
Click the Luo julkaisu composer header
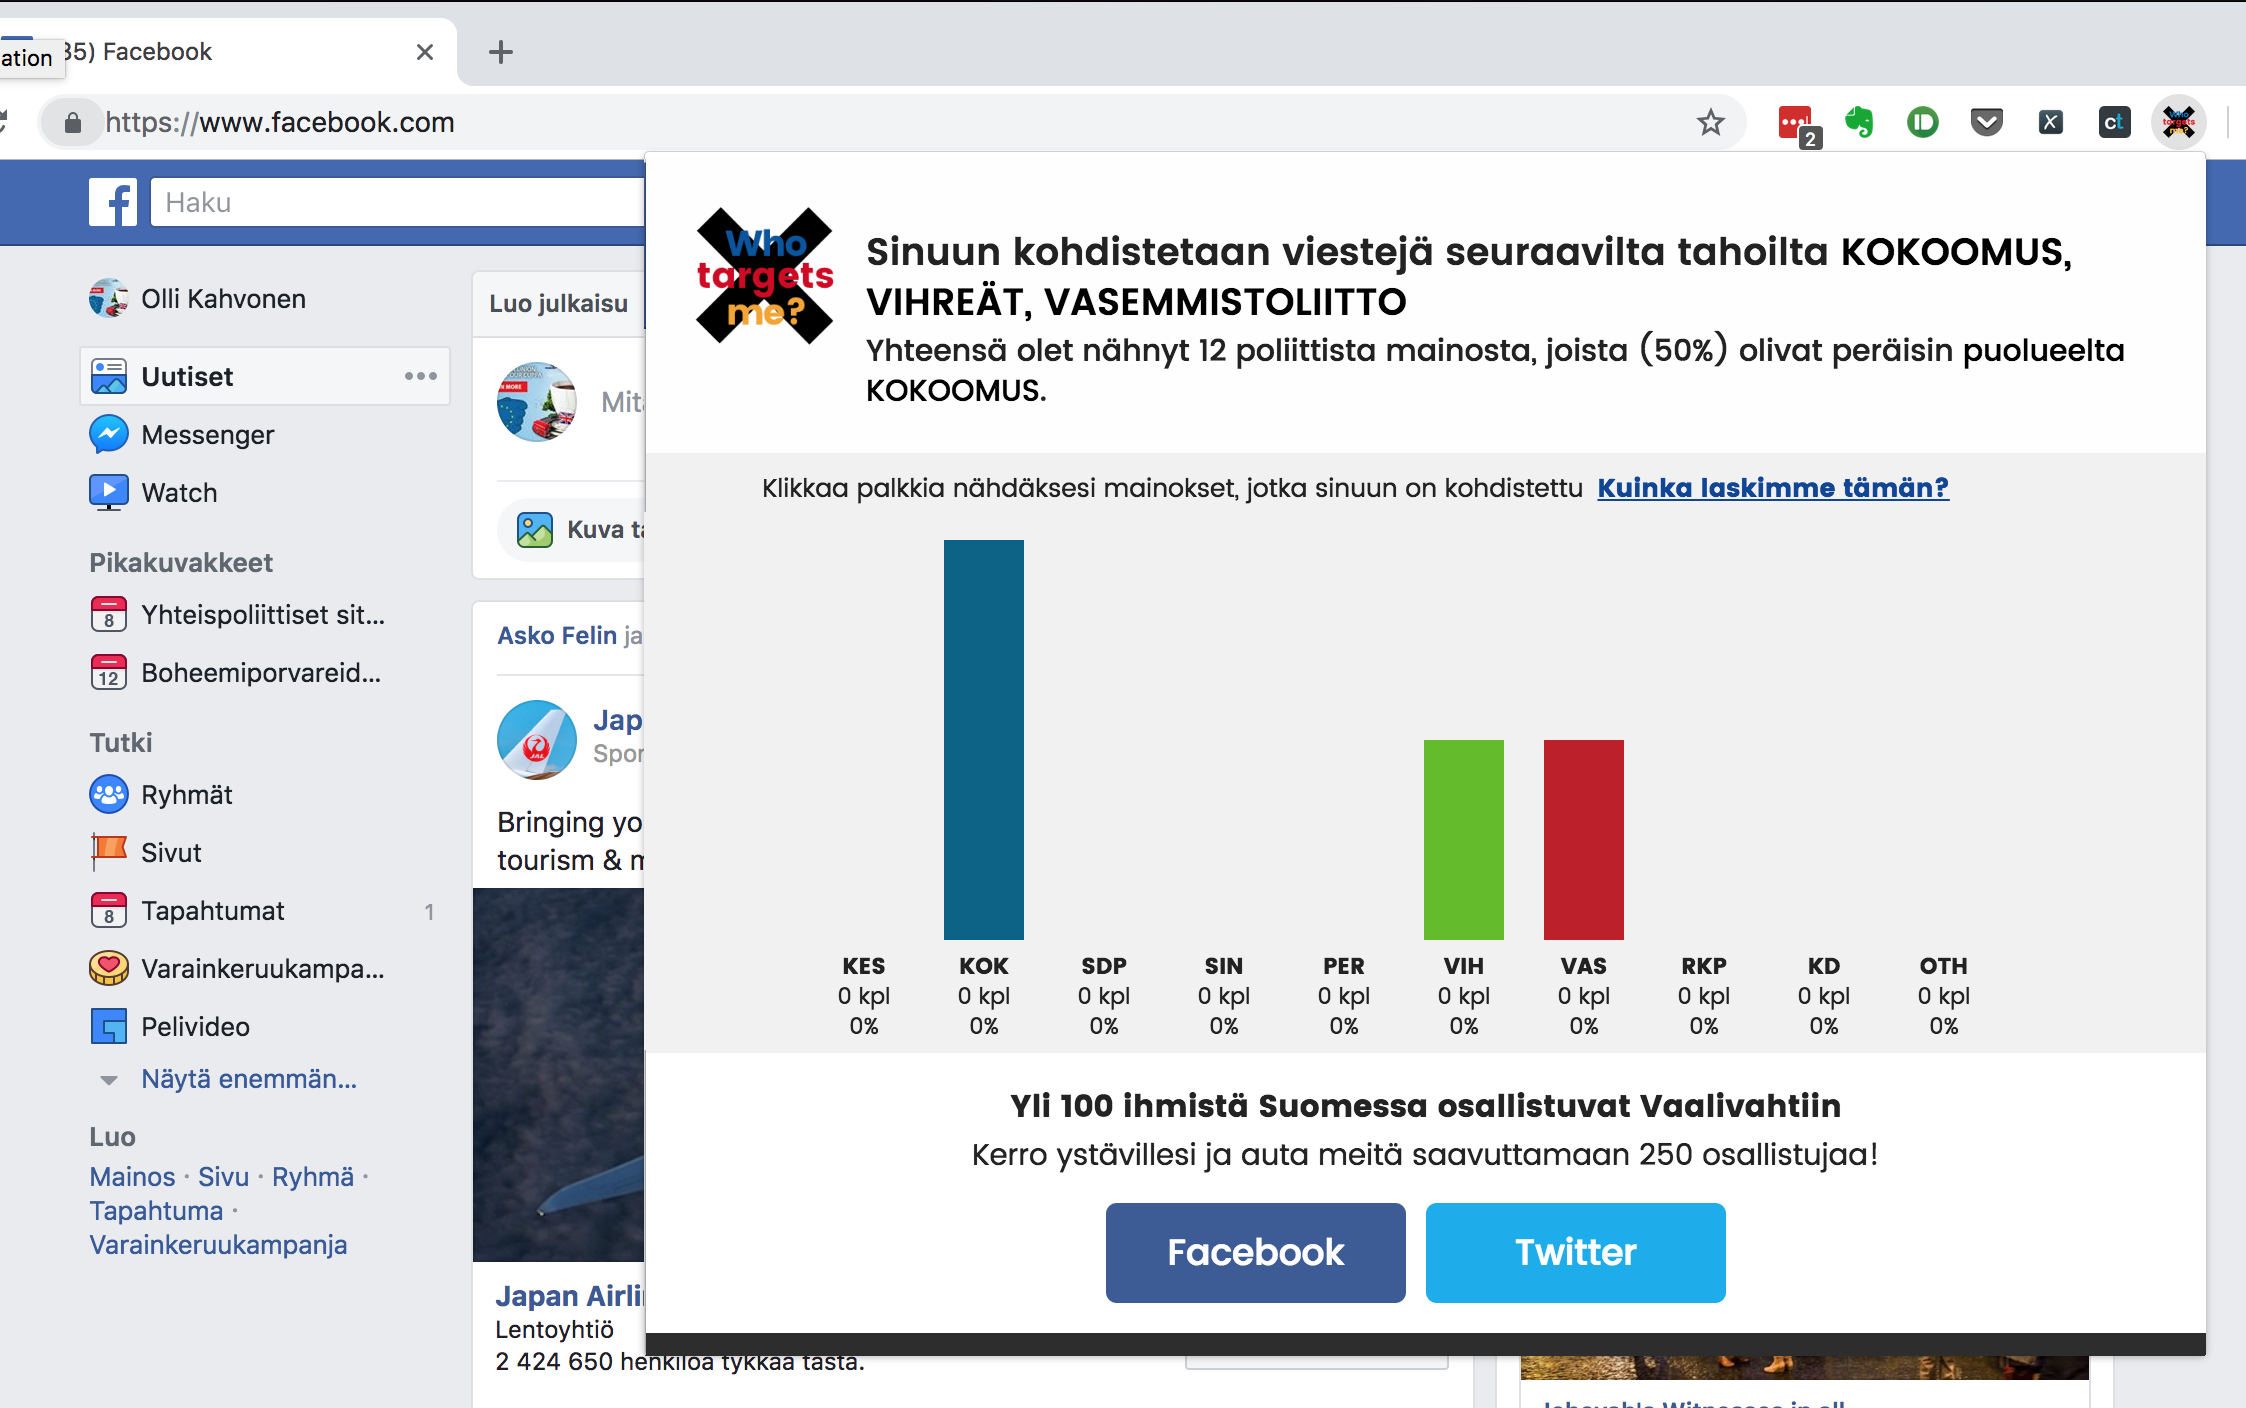(x=559, y=304)
